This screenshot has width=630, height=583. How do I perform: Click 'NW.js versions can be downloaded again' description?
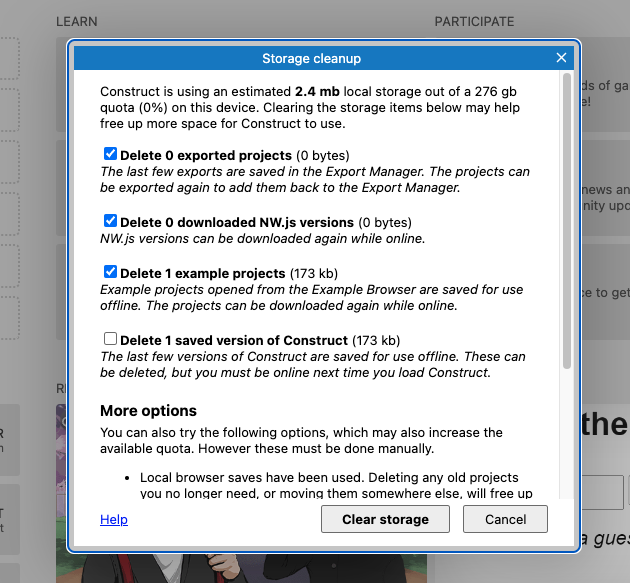[262, 239]
